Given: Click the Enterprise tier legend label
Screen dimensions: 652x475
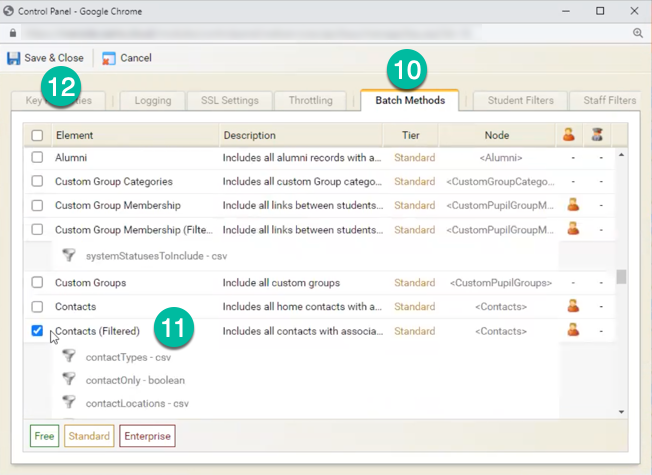Looking at the screenshot, I should click(147, 436).
